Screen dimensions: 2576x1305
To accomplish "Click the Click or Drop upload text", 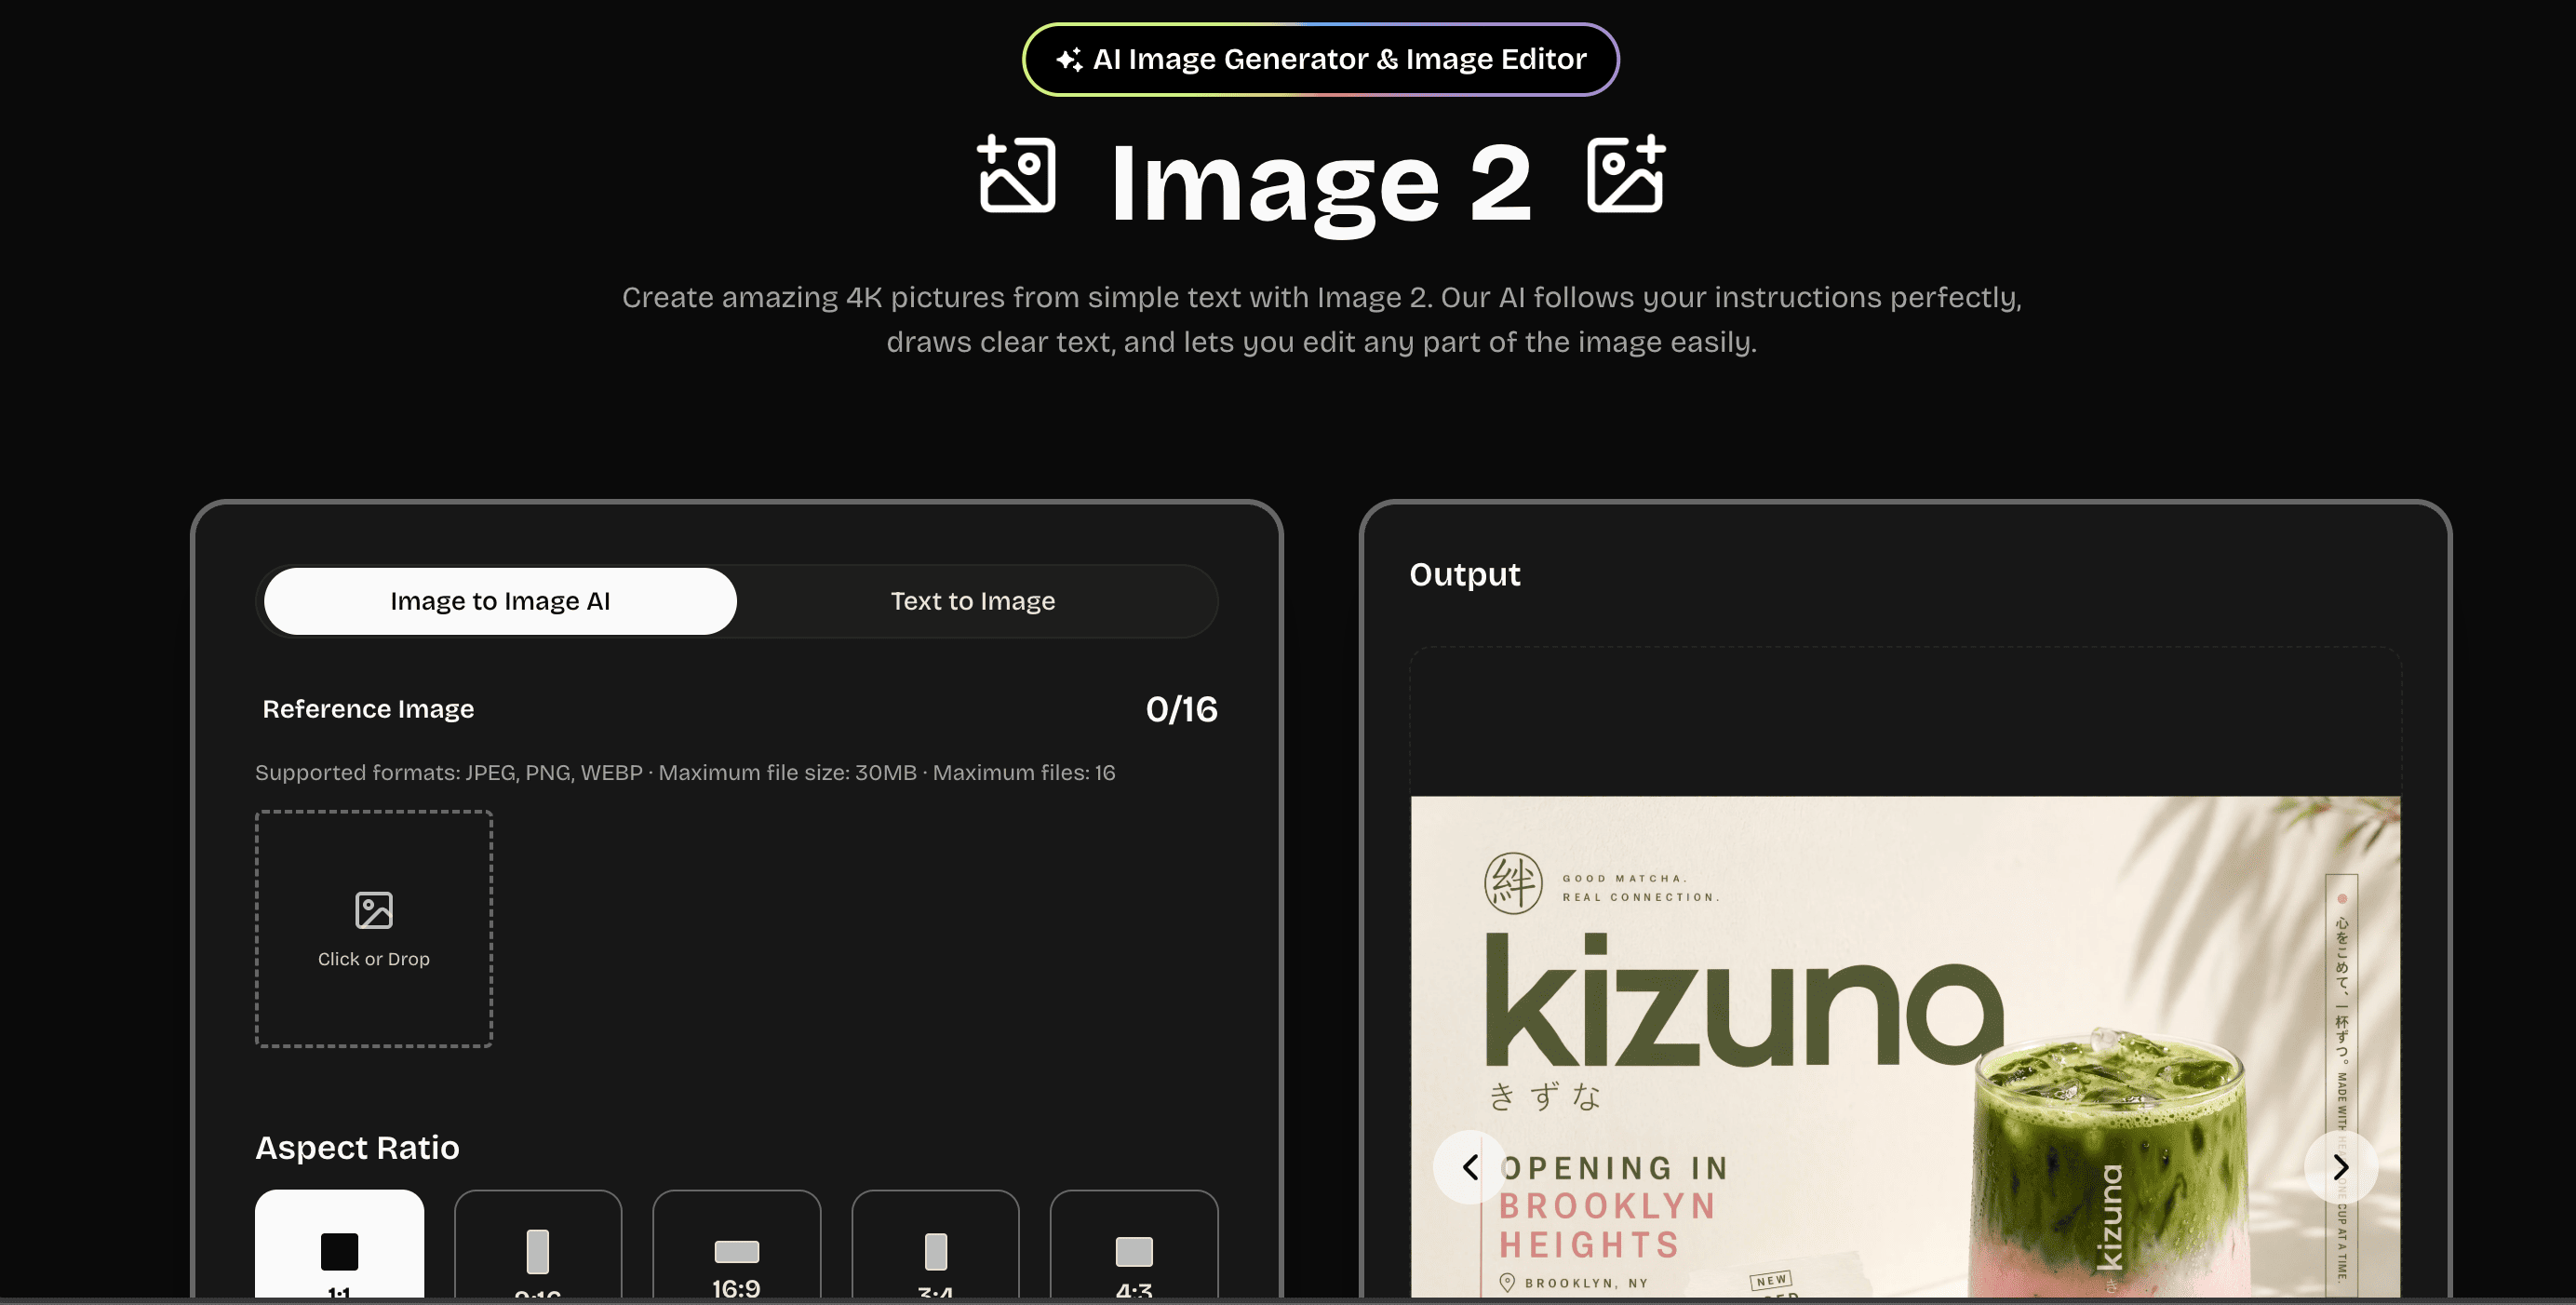I will 373,958.
